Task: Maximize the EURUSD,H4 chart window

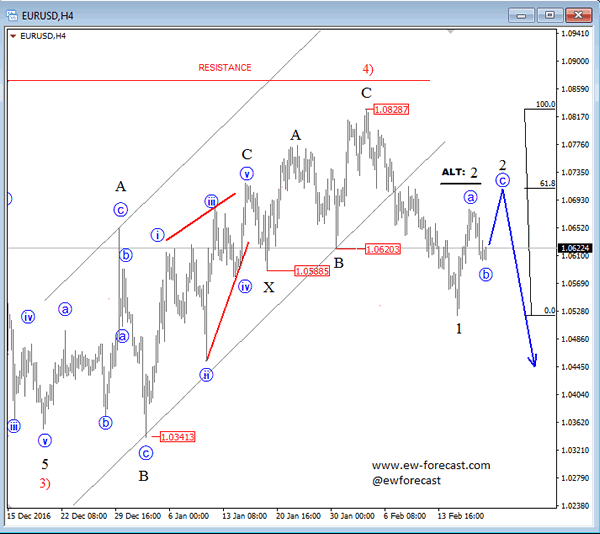Action: click(x=549, y=15)
